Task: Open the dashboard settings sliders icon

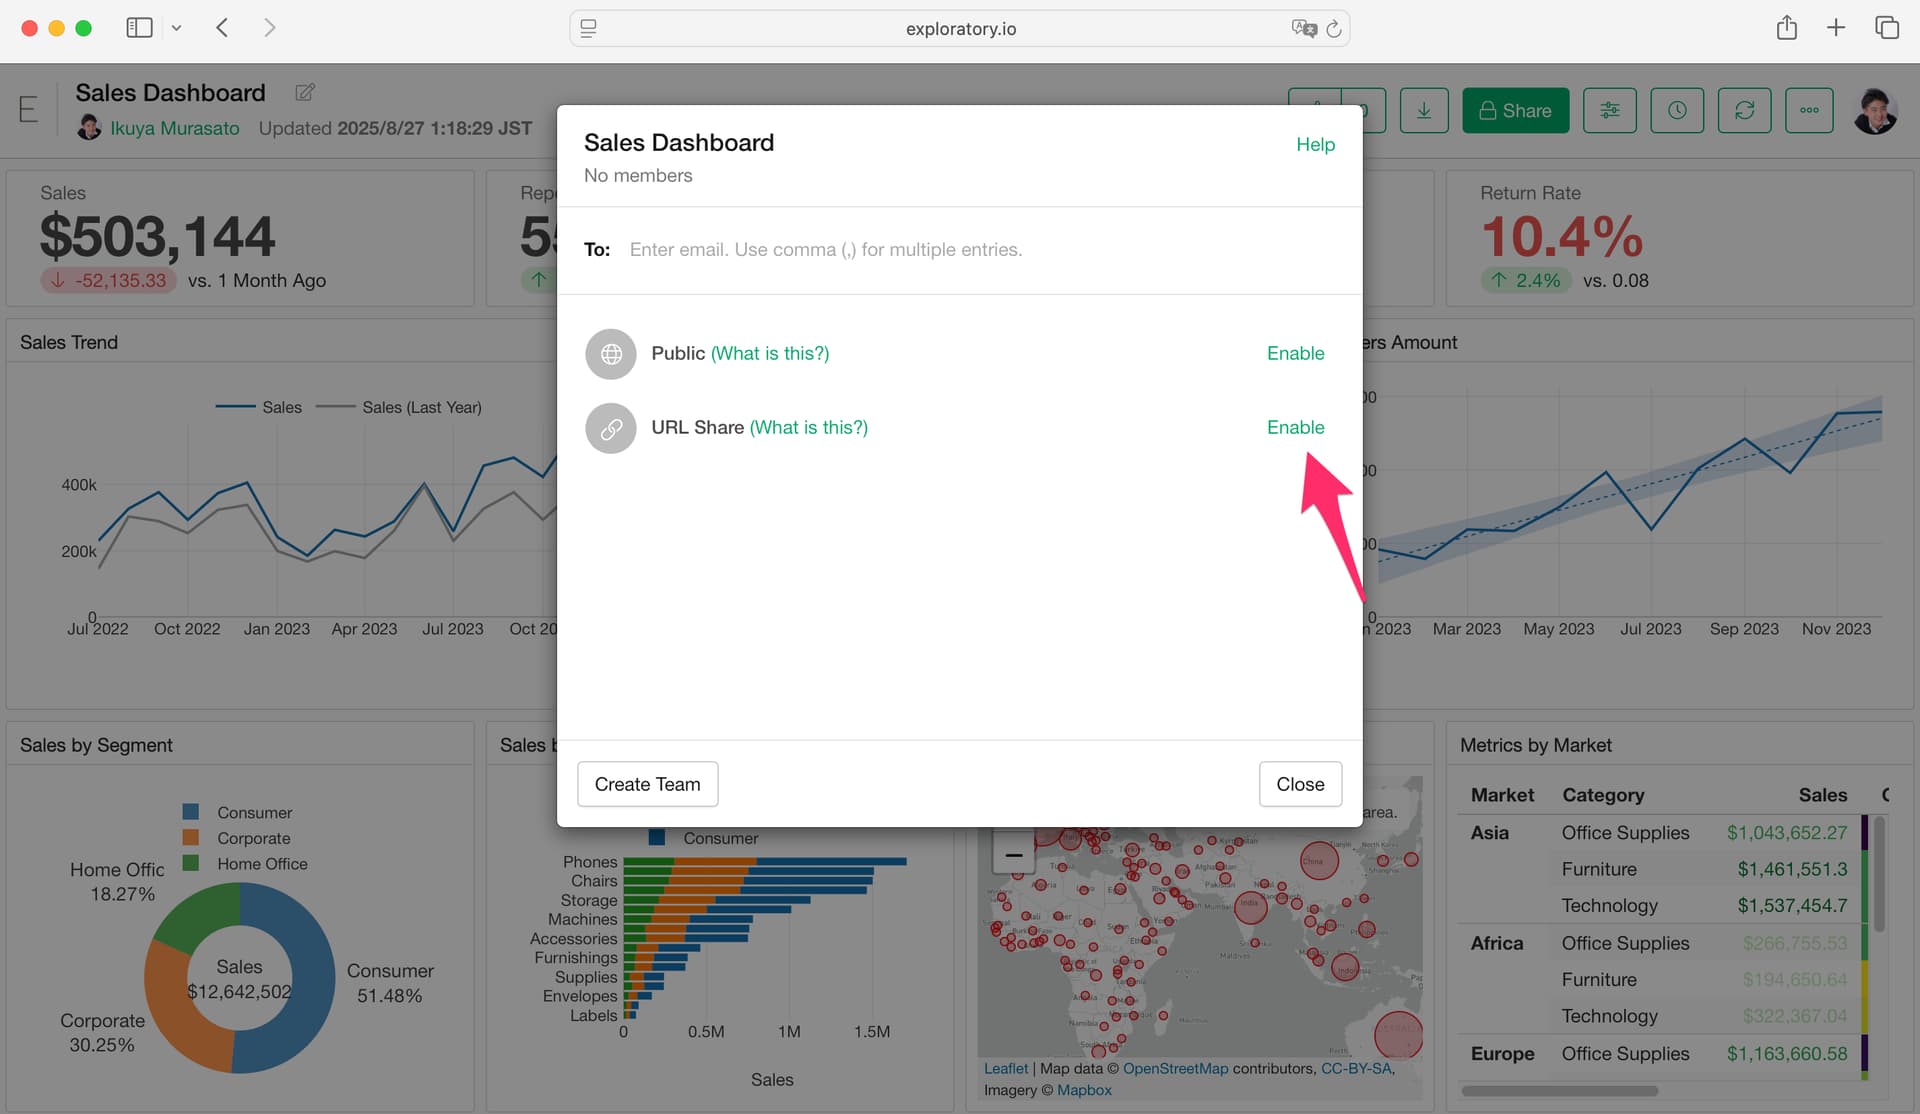Action: click(x=1610, y=111)
